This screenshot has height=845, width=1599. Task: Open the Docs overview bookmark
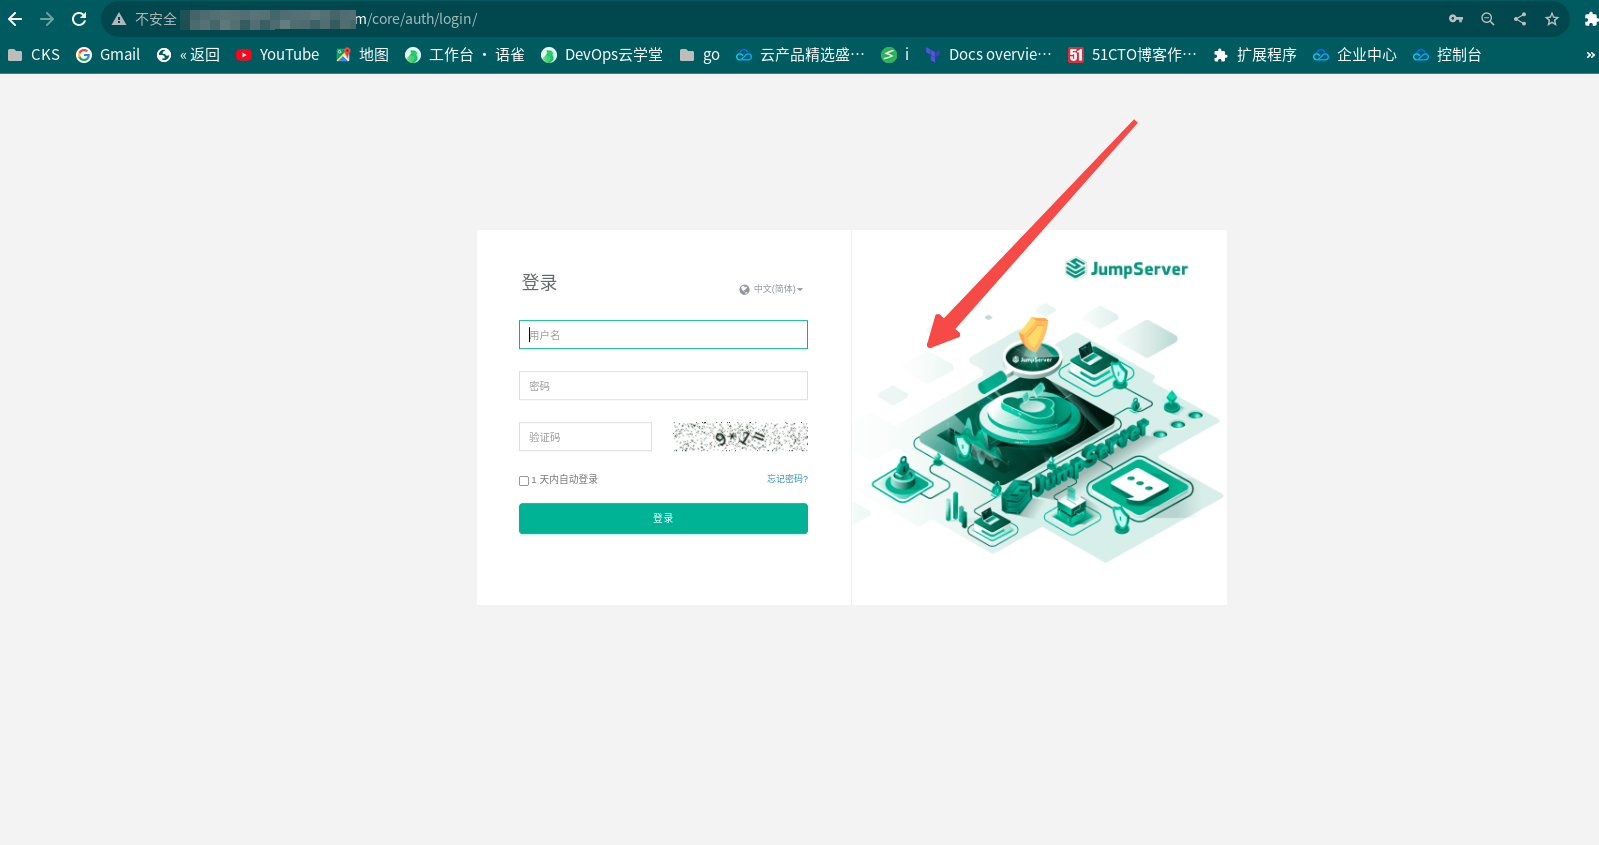988,55
